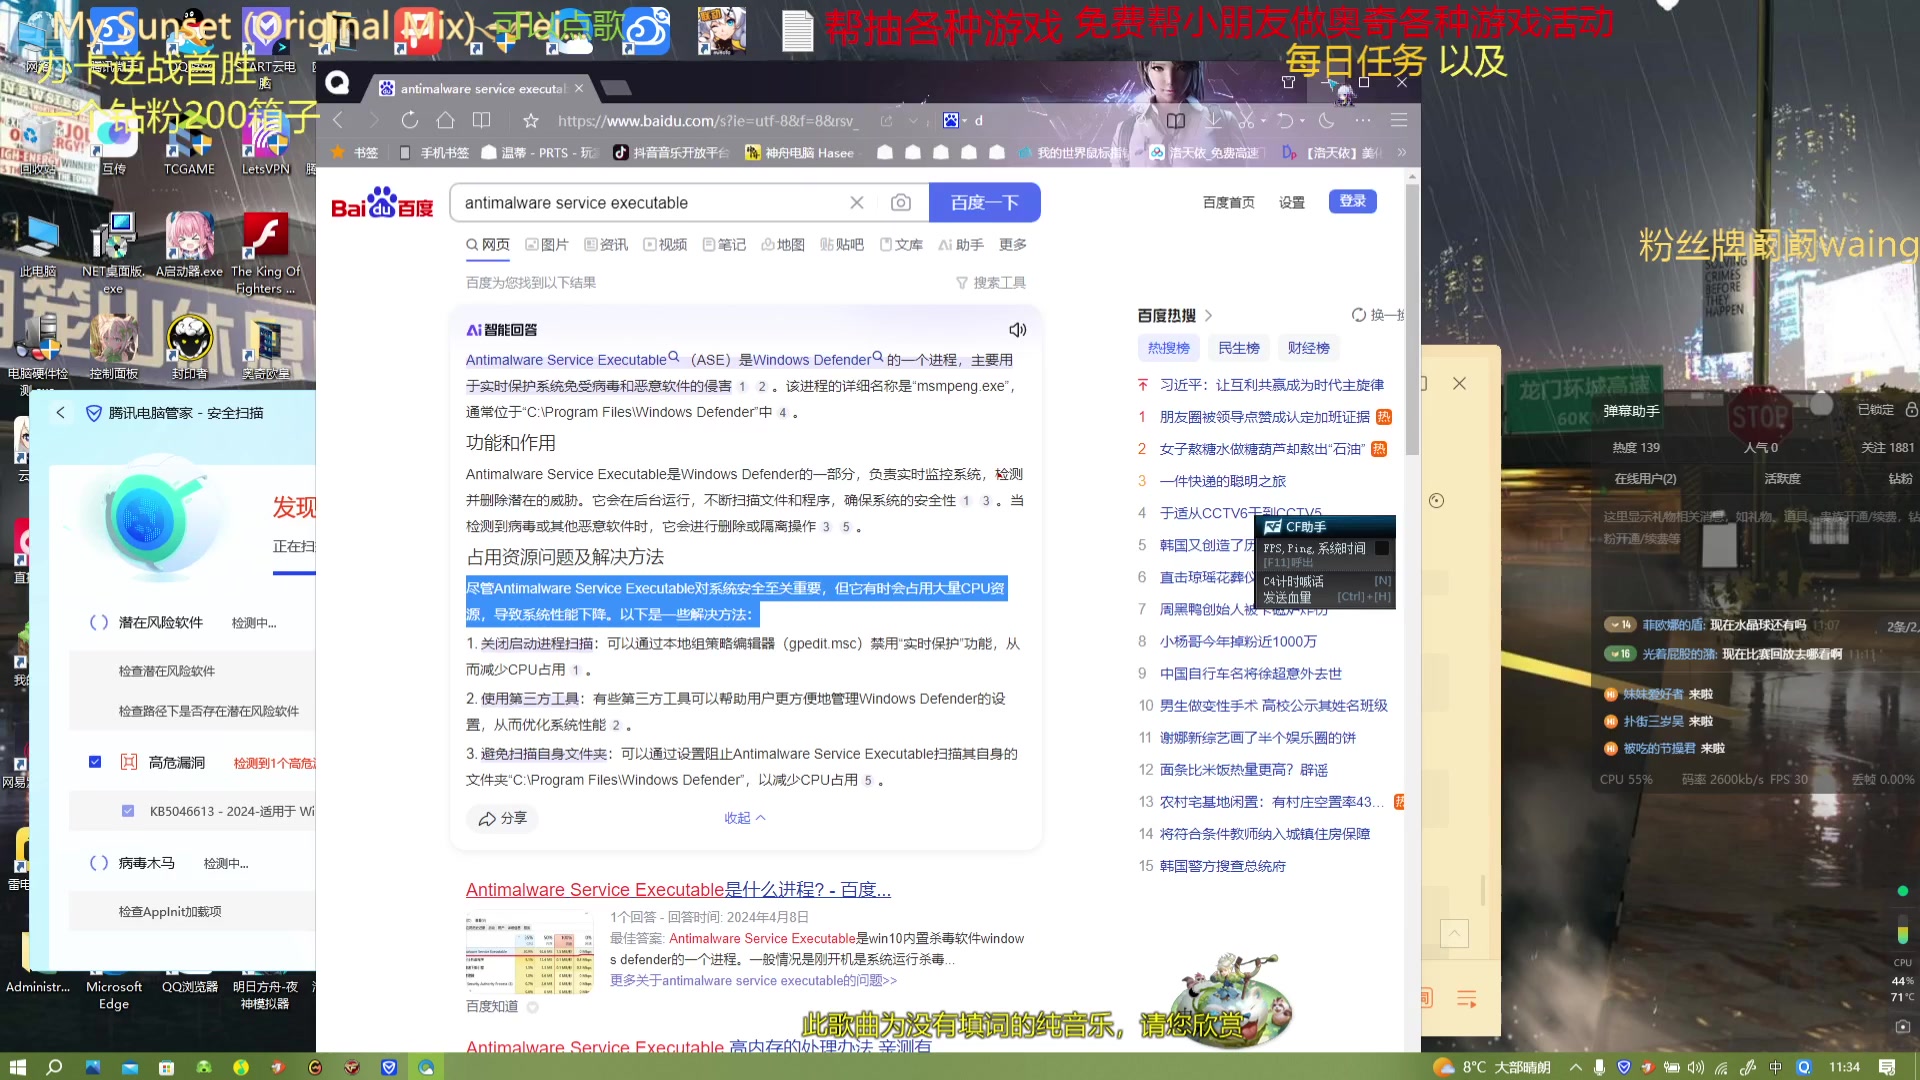Screen dimensions: 1920x1080
Task: Toggle night mode with the moon icon
Action: (1327, 121)
